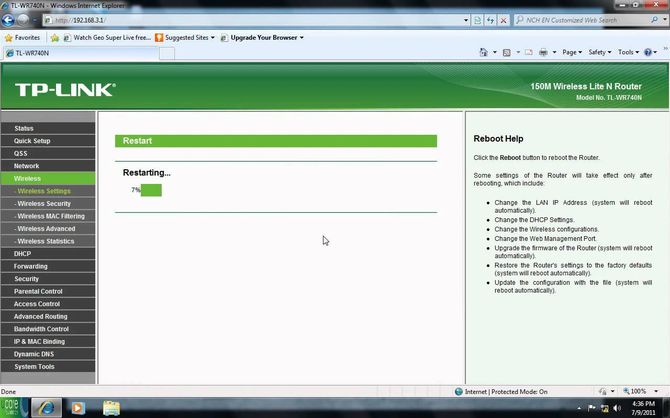Image resolution: width=670 pixels, height=418 pixels.
Task: Open the Page menu dropdown
Action: coord(572,52)
